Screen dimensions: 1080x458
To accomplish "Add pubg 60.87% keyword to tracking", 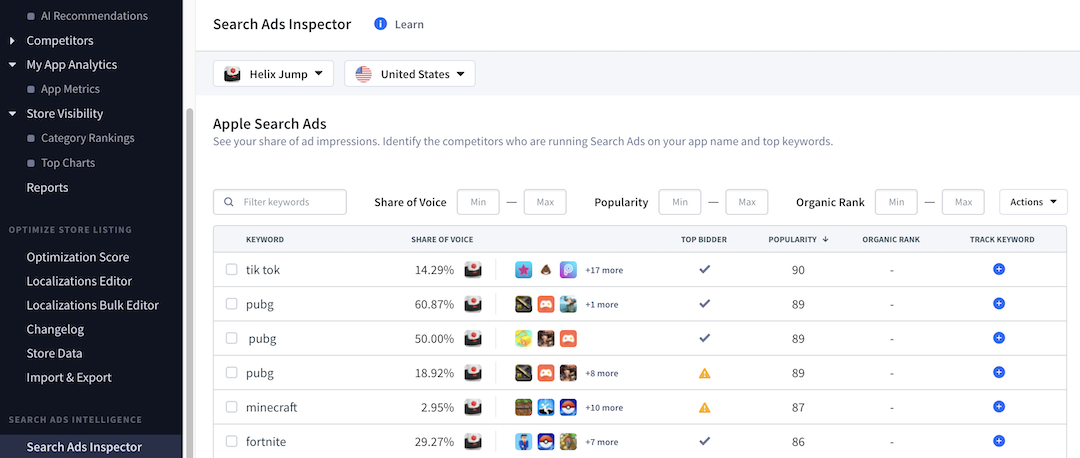I will click(999, 304).
